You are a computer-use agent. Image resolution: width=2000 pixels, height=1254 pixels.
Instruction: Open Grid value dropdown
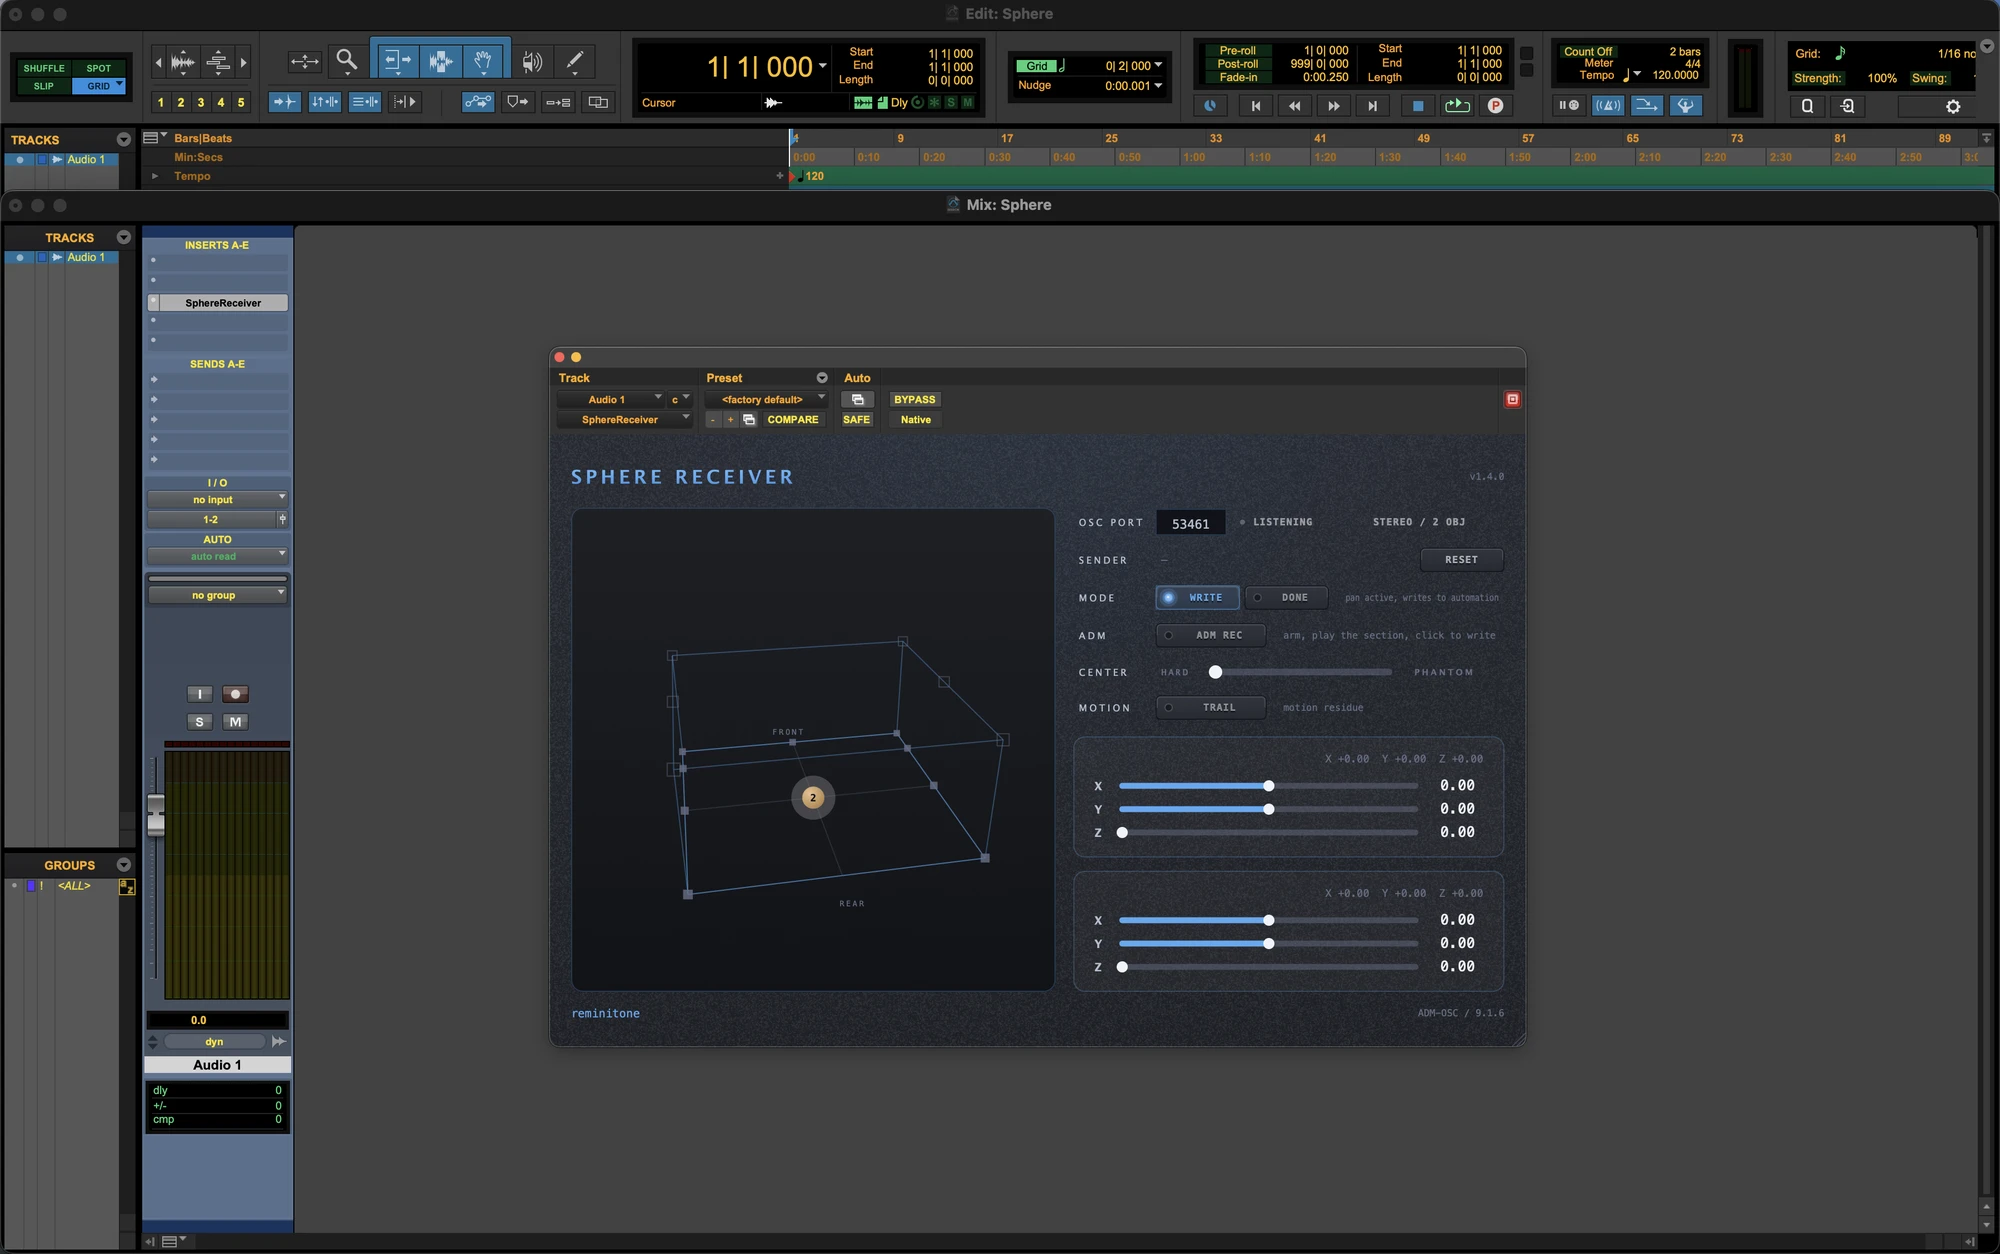click(x=1158, y=65)
